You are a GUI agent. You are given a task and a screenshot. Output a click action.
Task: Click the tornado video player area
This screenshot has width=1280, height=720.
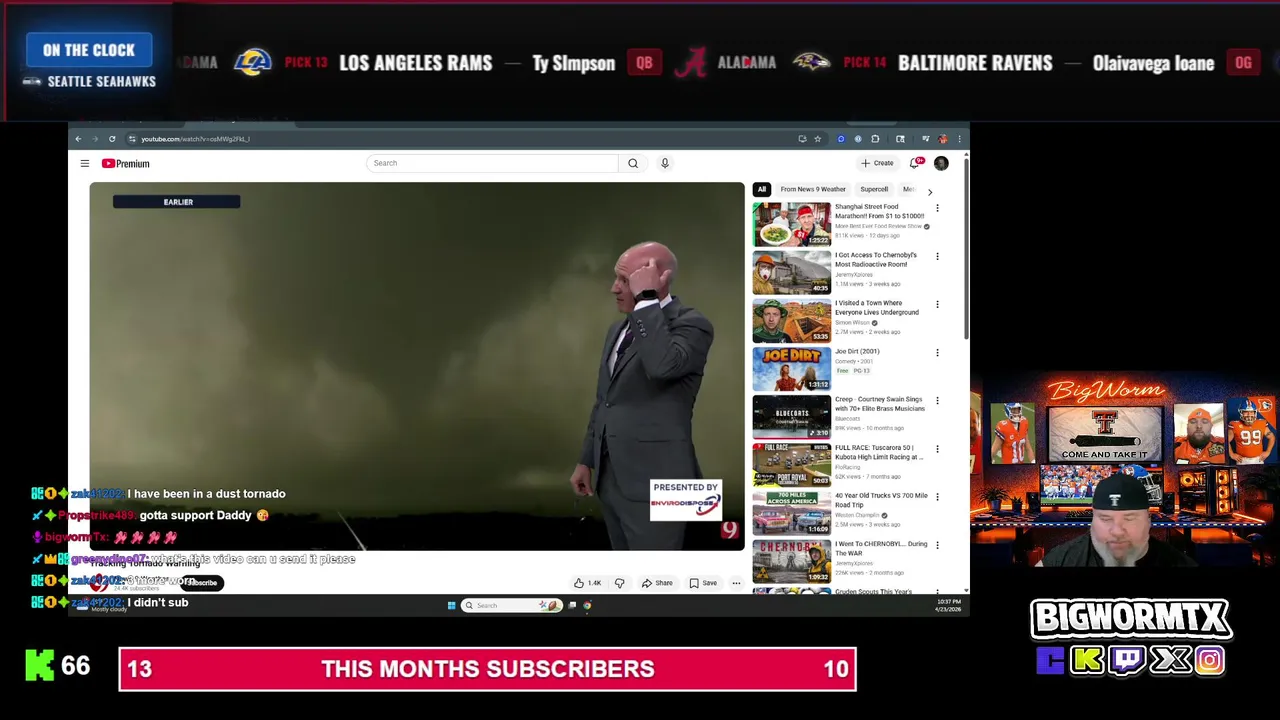[417, 366]
